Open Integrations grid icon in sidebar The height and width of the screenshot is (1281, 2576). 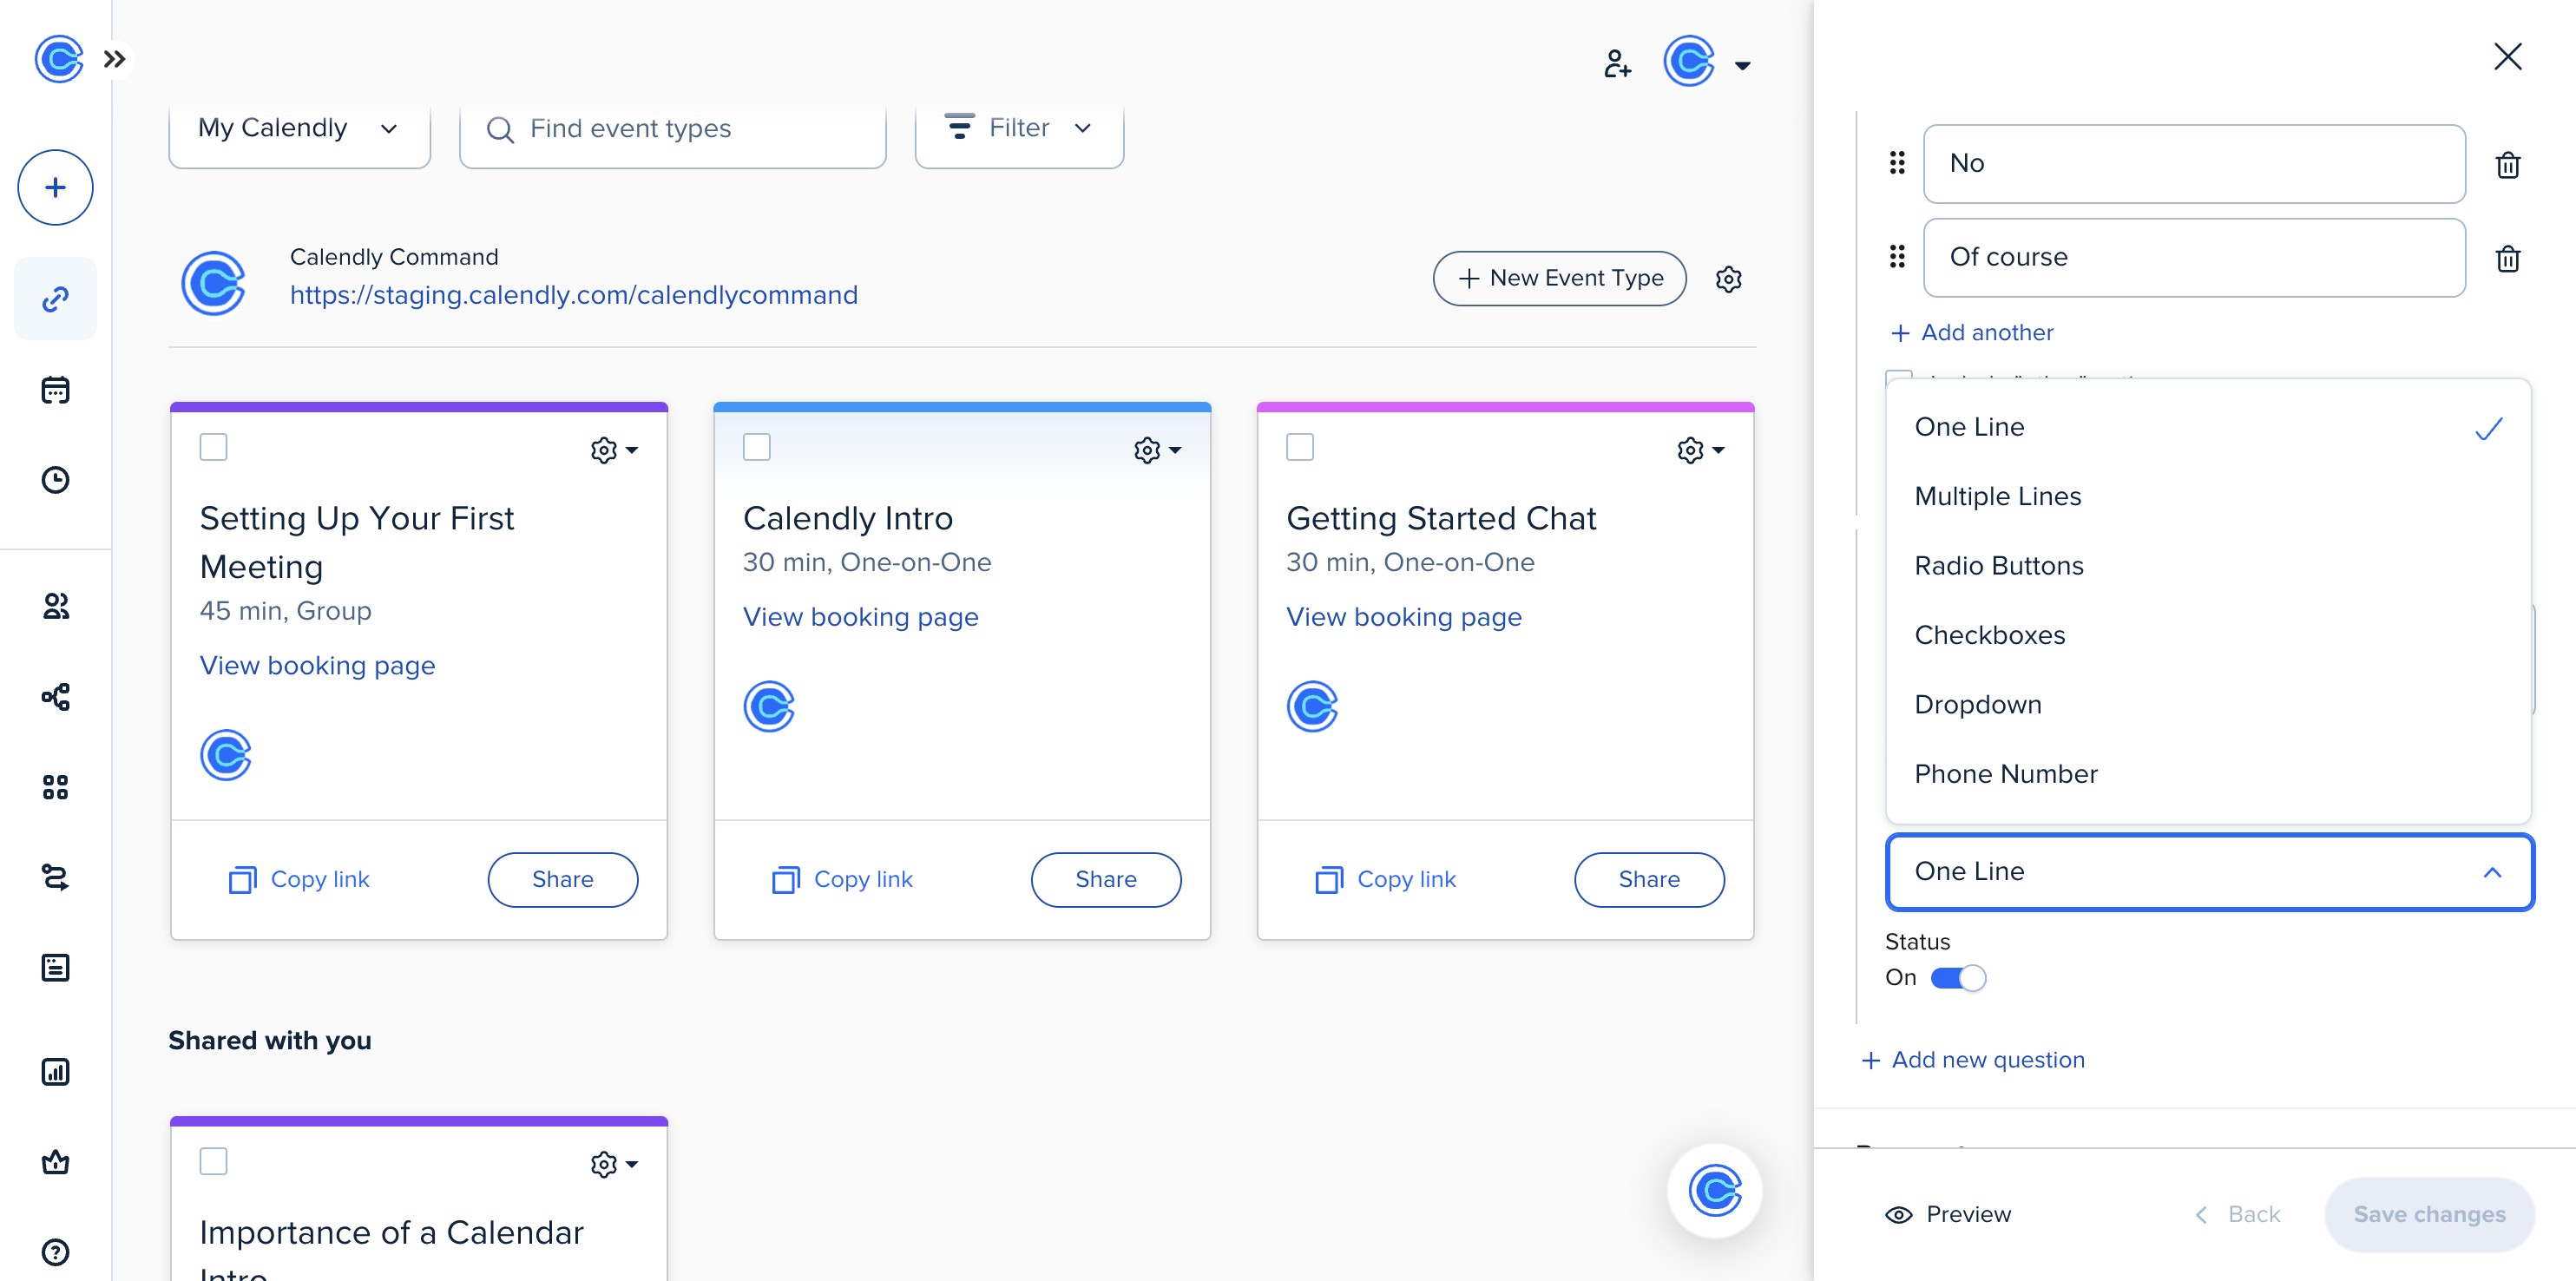click(x=56, y=787)
